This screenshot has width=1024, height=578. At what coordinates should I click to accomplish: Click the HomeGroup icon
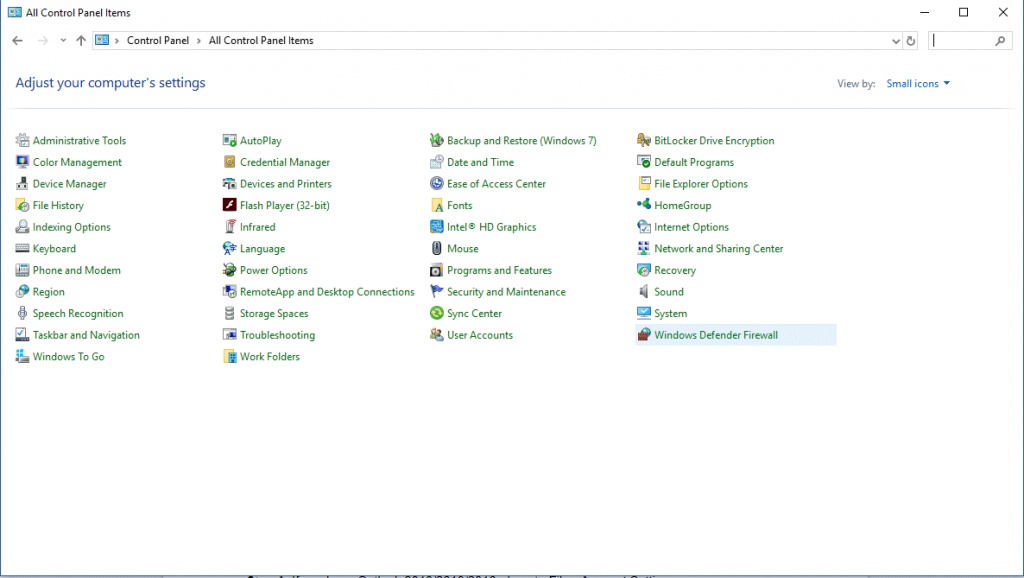click(x=643, y=205)
